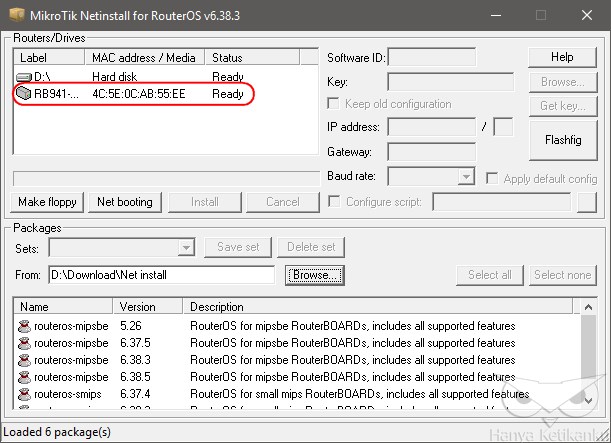Click the Make floppy button
Image resolution: width=611 pixels, height=443 pixels.
[47, 202]
